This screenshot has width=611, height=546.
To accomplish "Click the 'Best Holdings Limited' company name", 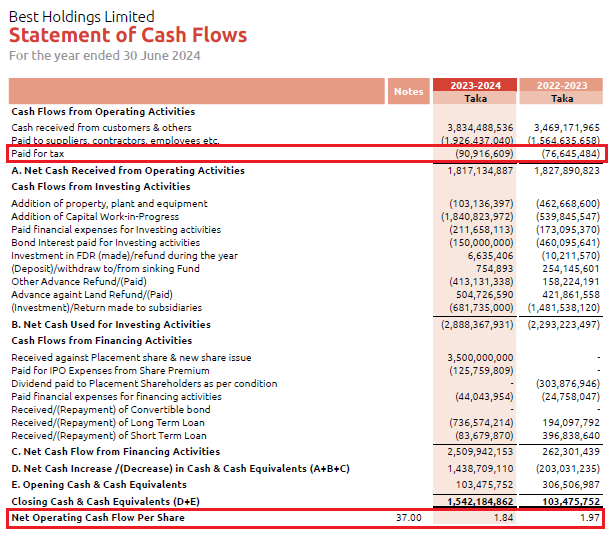I will [82, 16].
